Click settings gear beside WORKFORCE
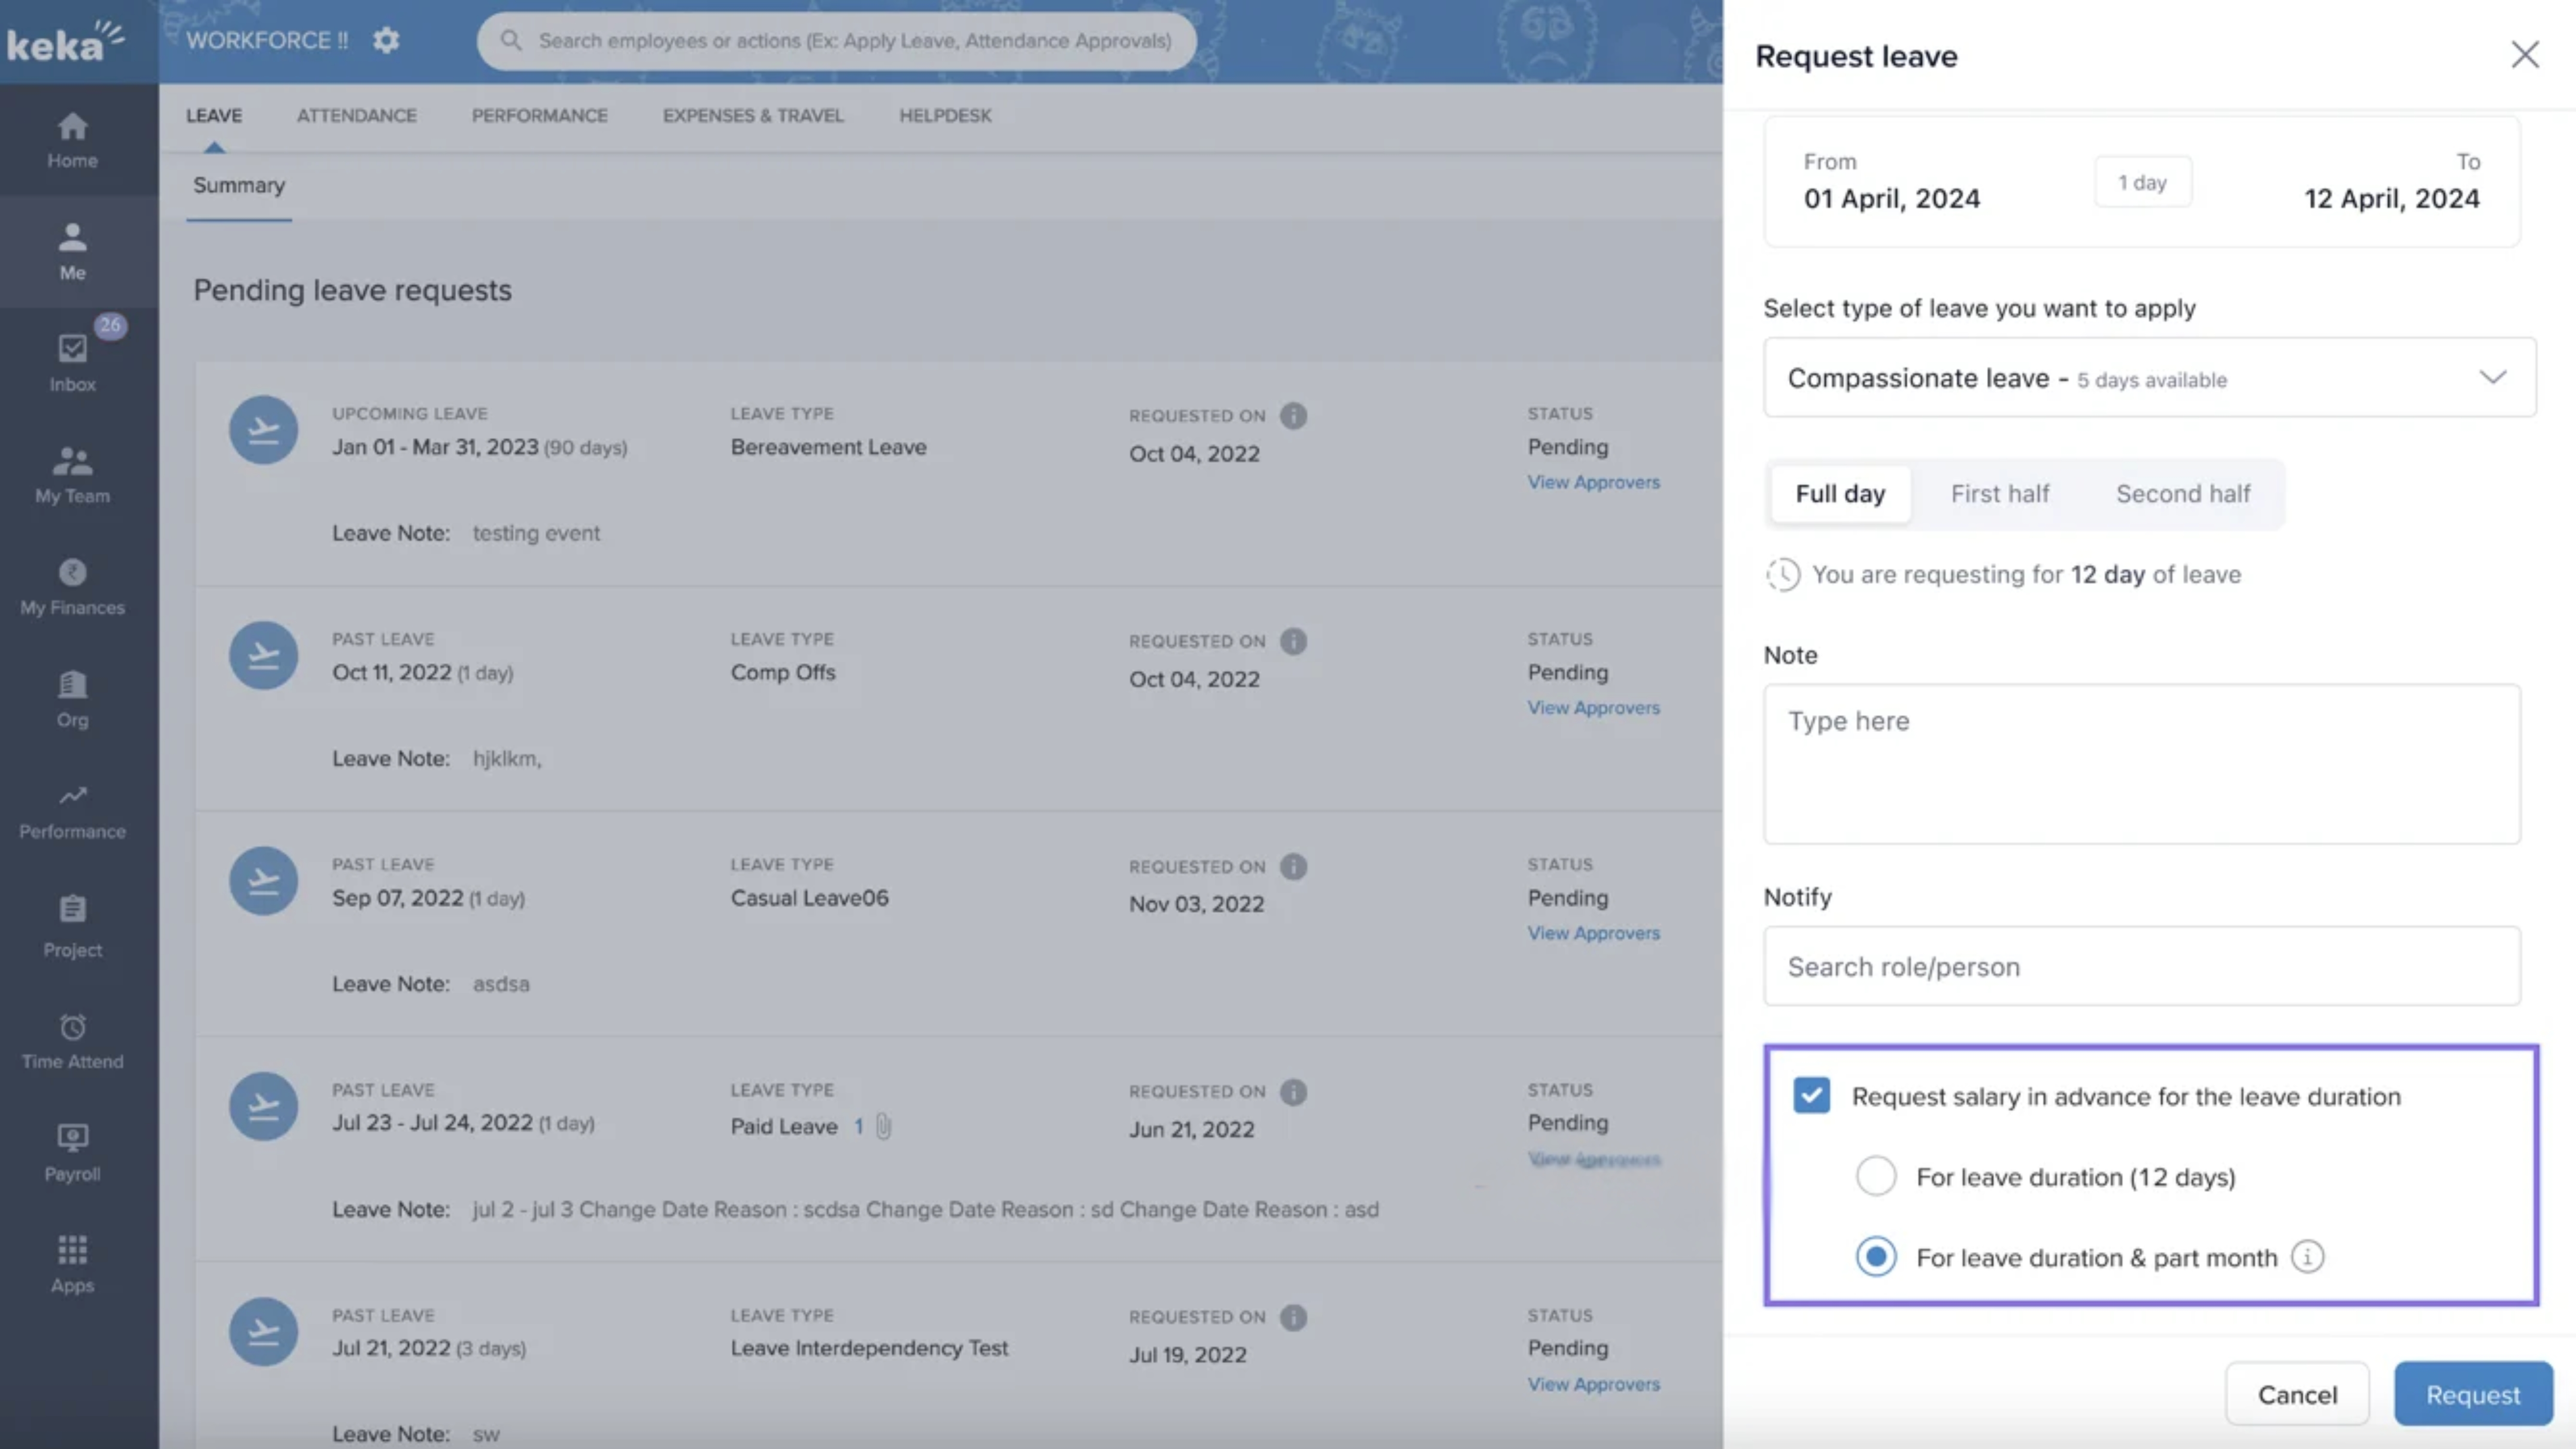2576x1449 pixels. [386, 40]
